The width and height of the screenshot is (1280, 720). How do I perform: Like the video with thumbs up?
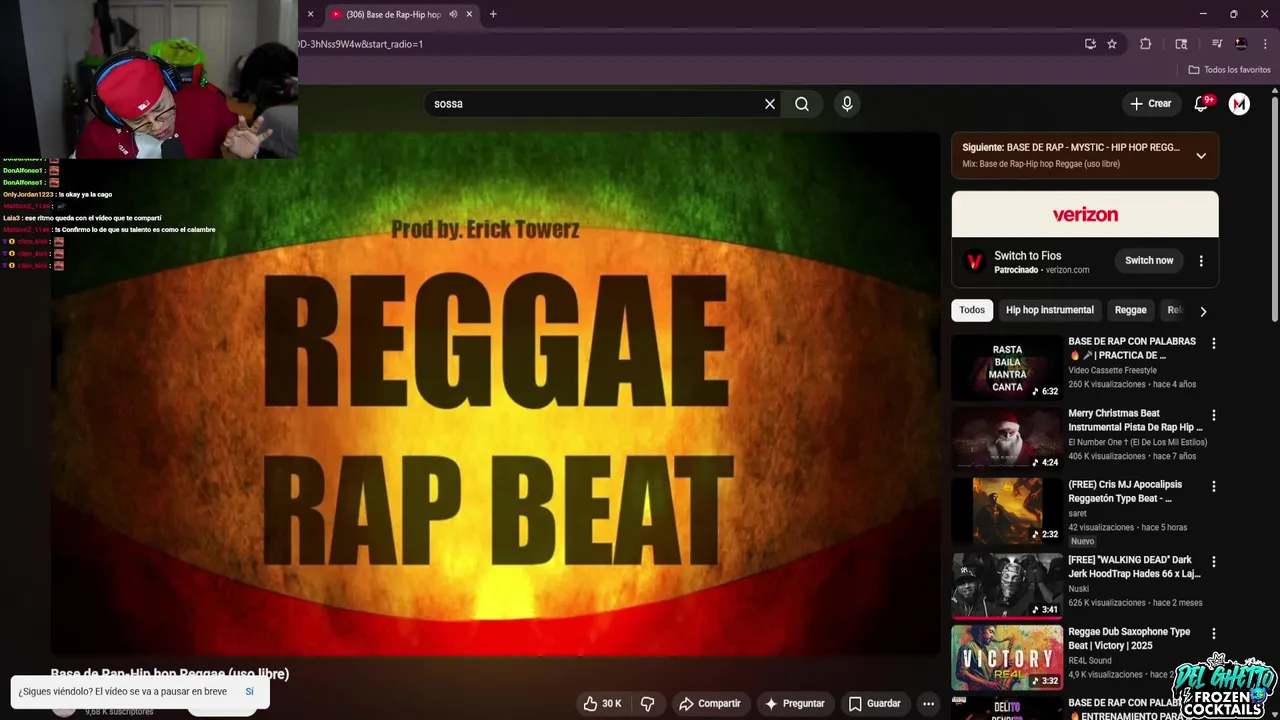pos(603,704)
